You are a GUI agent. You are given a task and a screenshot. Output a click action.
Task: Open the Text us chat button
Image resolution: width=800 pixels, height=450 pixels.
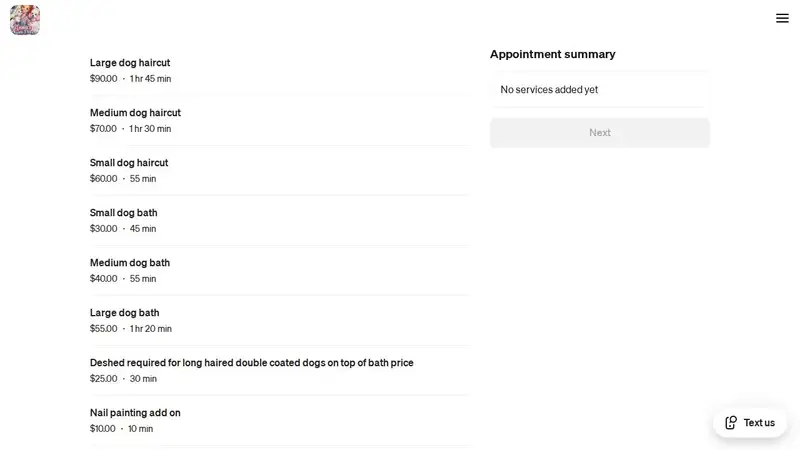pos(750,422)
